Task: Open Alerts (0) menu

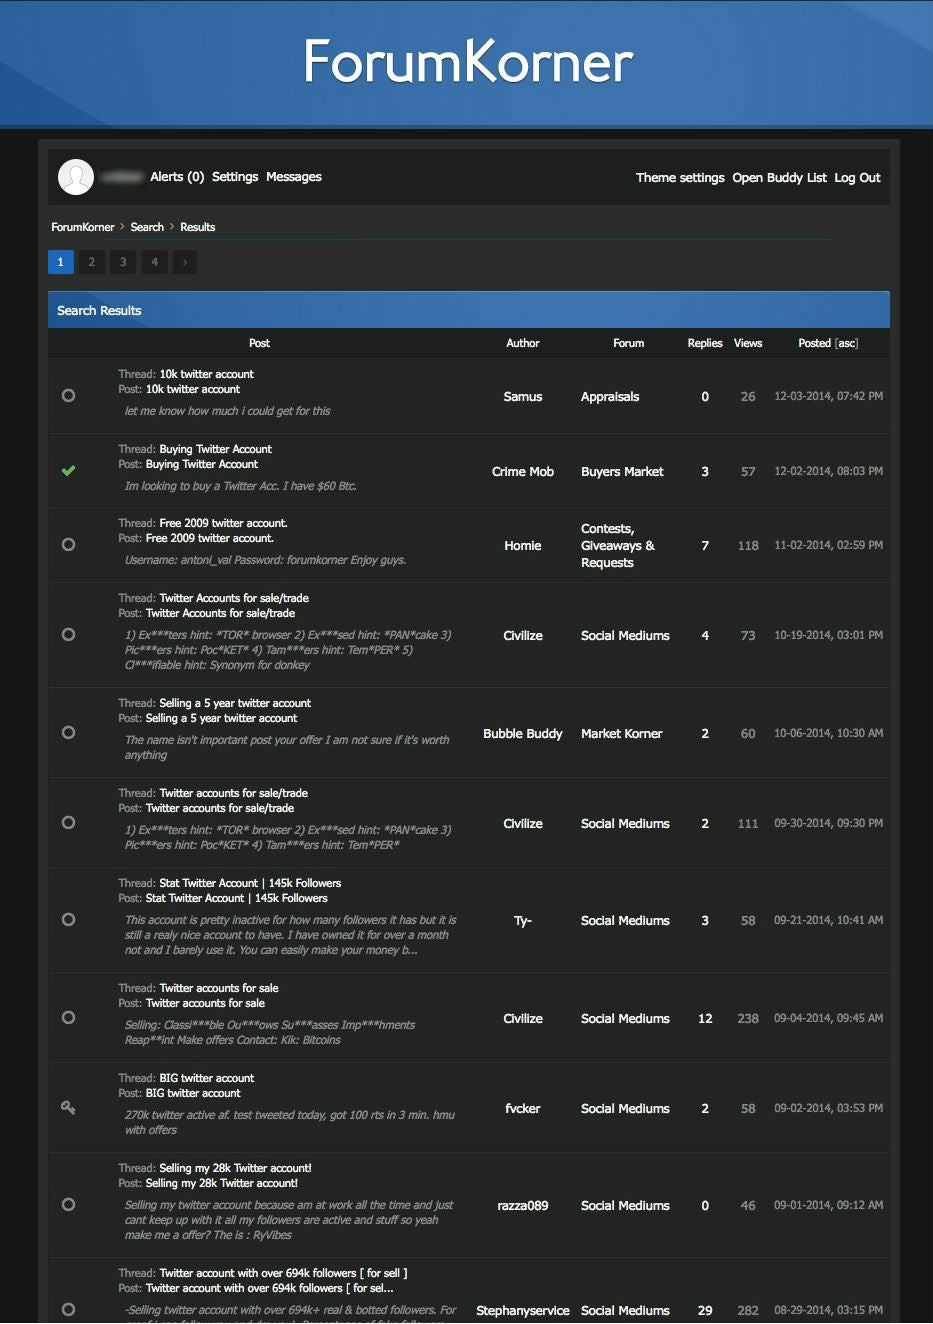Action: click(177, 177)
